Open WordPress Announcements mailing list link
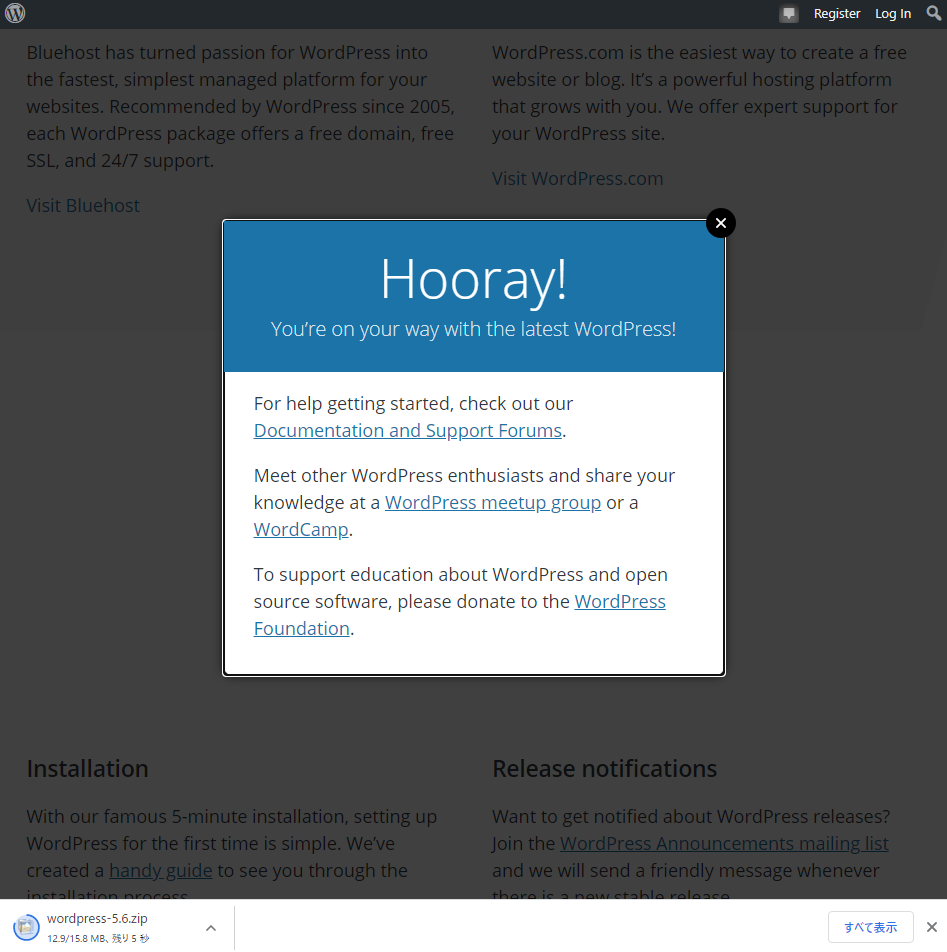The height and width of the screenshot is (952, 947). [x=724, y=844]
